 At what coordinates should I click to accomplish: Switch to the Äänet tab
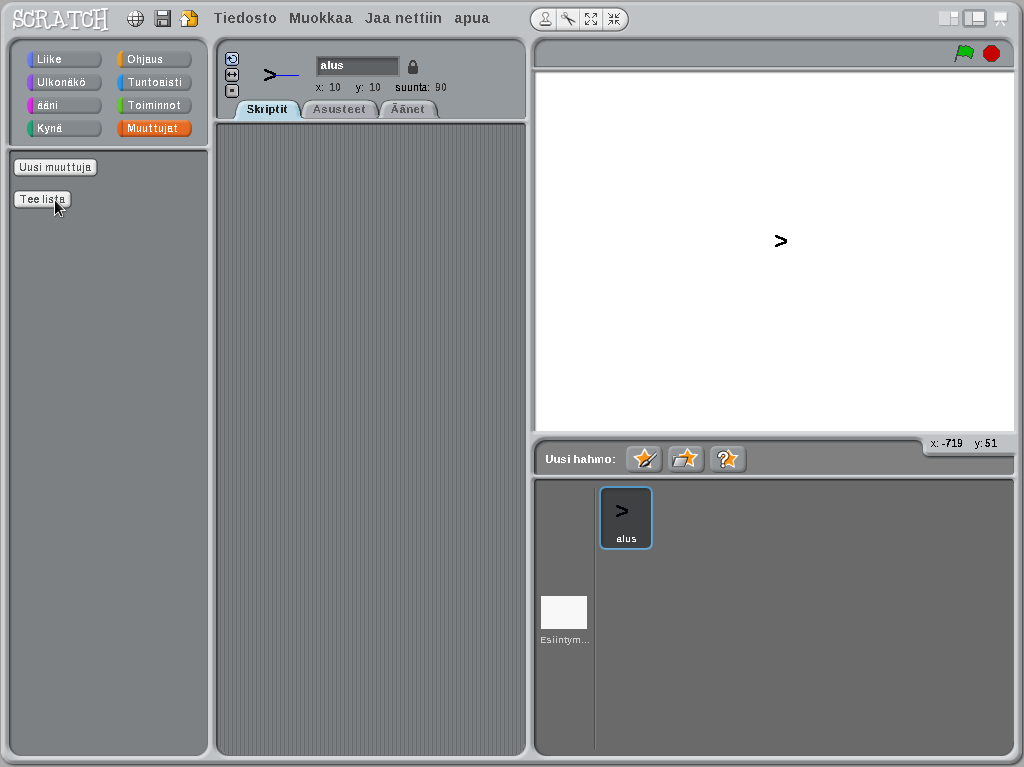tap(408, 109)
